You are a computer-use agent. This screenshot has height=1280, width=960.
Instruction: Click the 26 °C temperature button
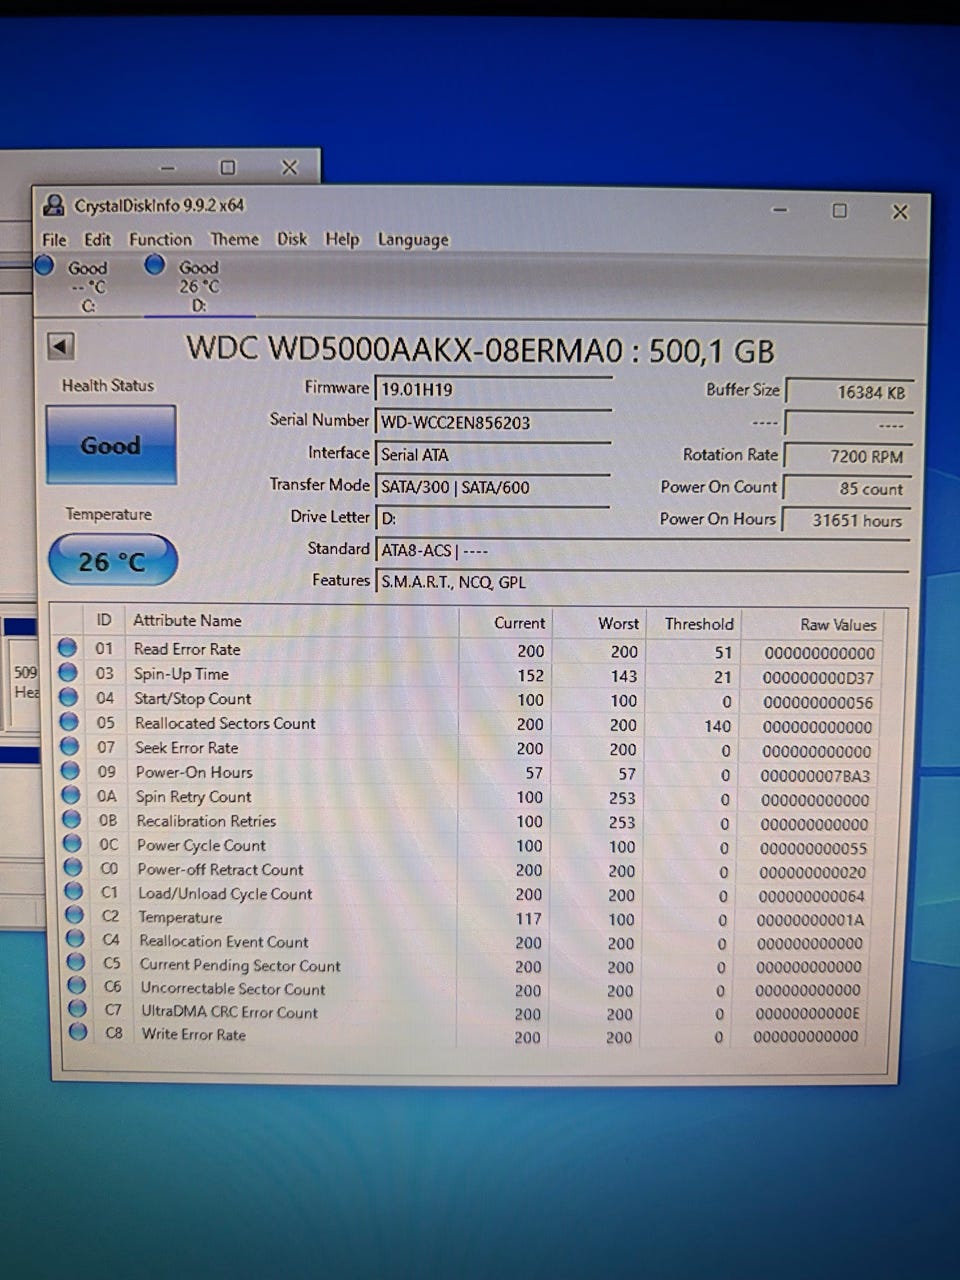112,561
